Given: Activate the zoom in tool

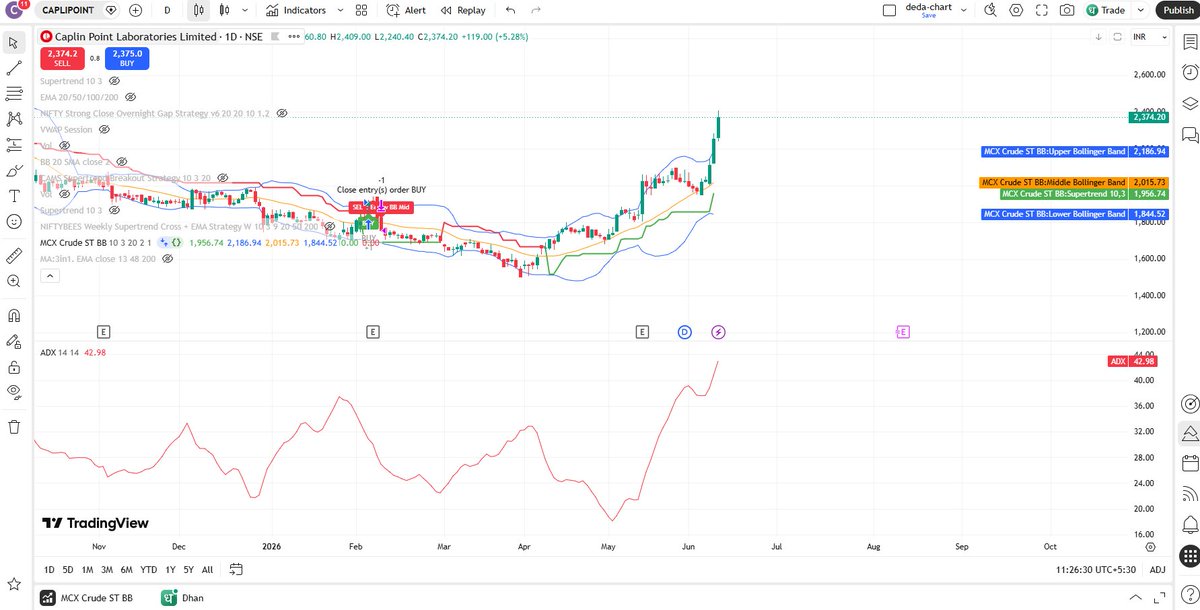Looking at the screenshot, I should (14, 282).
